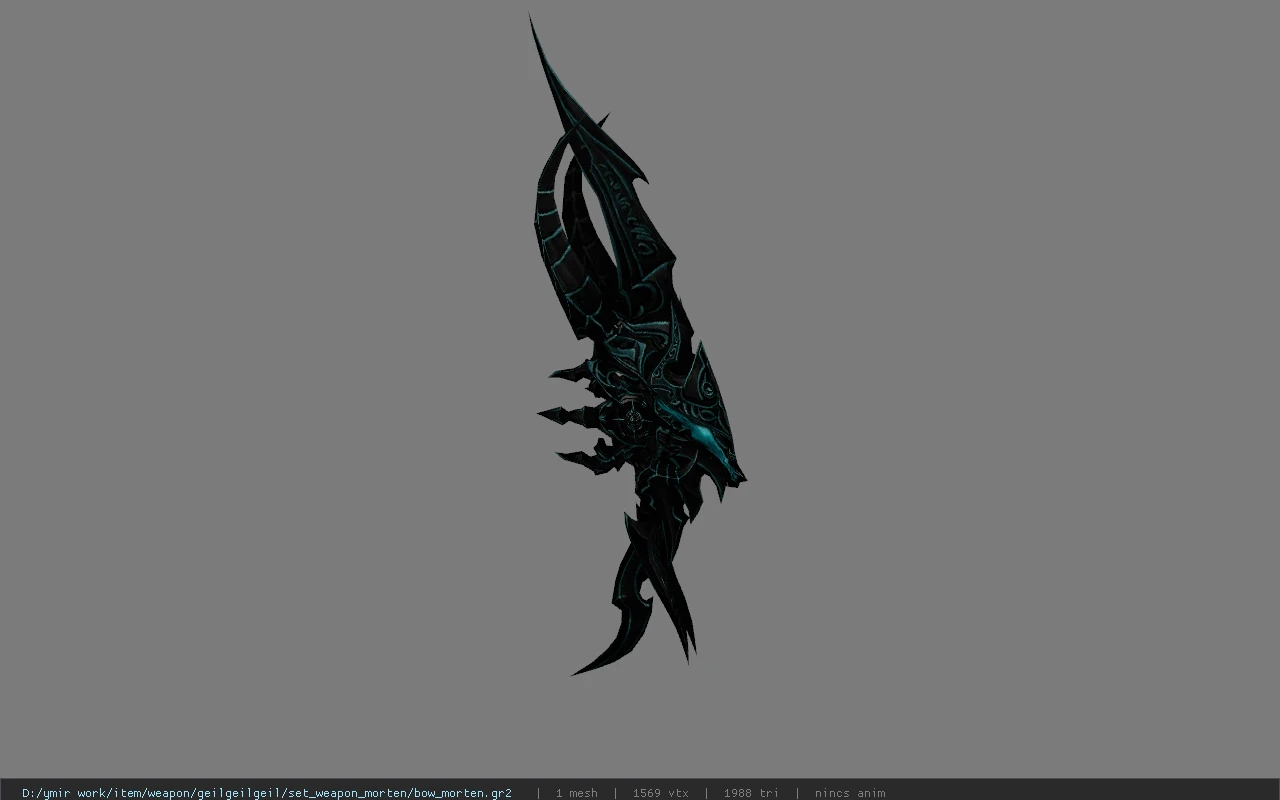Click the '1 mesh' status entry
Viewport: 1280px width, 800px height.
pos(577,793)
